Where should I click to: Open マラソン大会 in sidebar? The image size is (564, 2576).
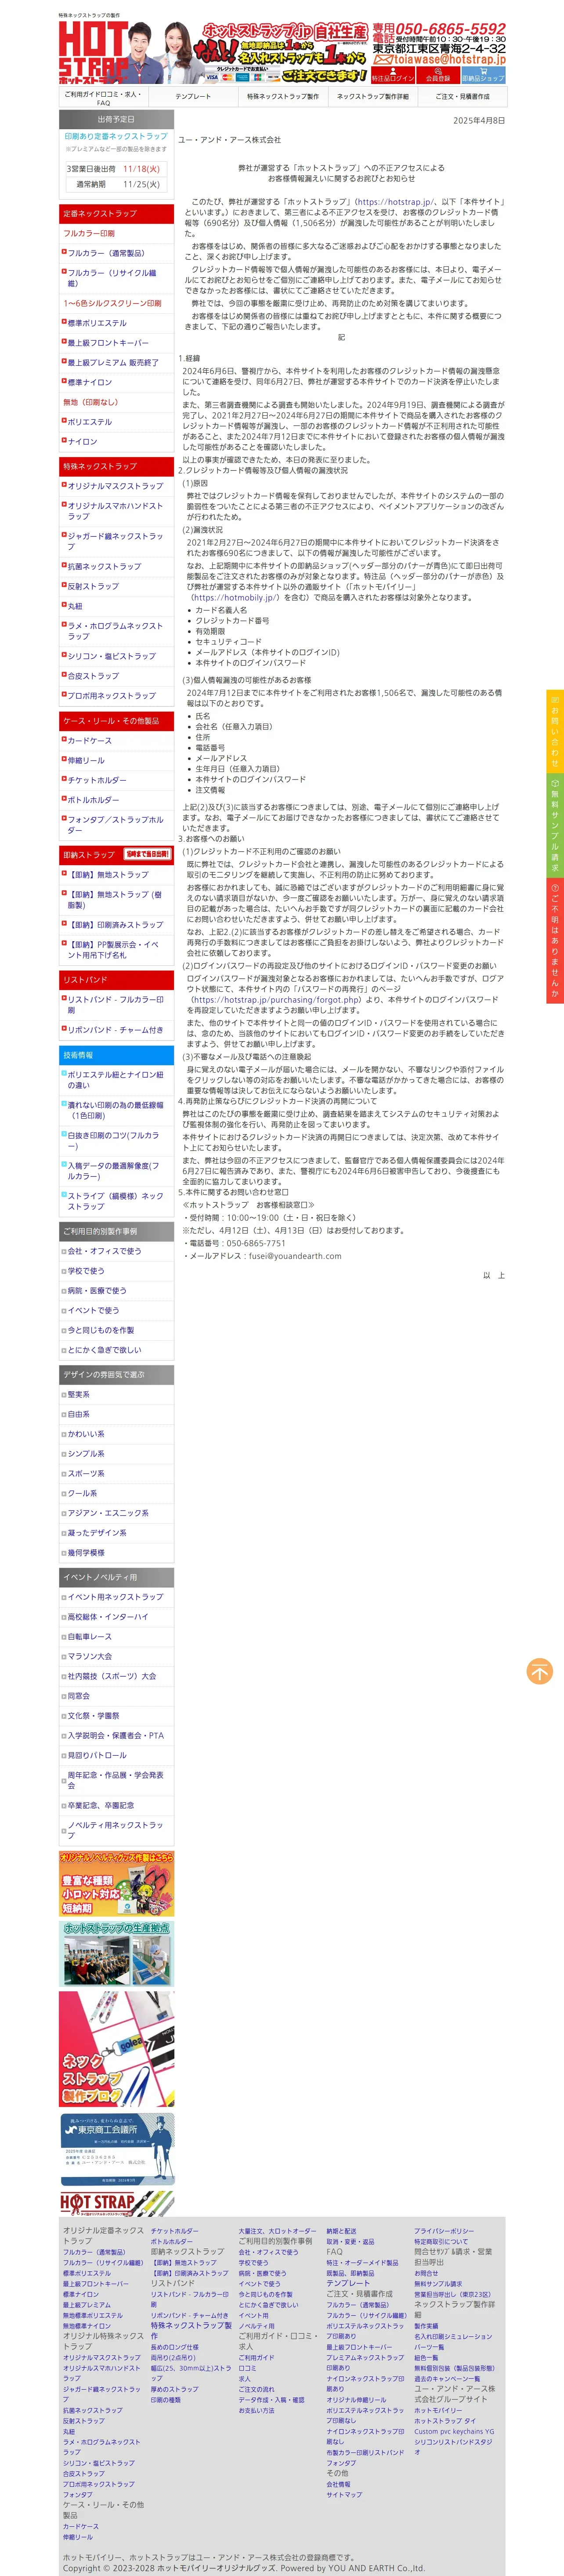(x=89, y=1656)
